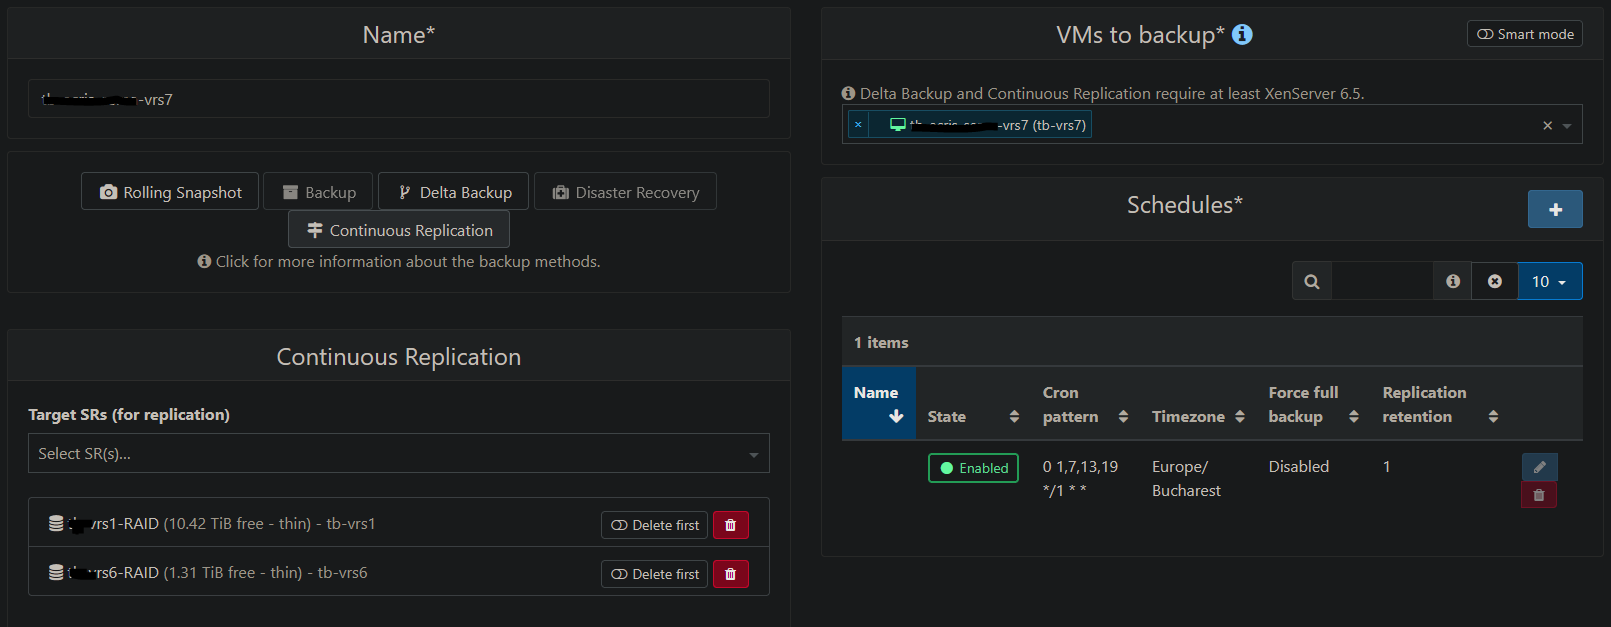The width and height of the screenshot is (1611, 627).
Task: Sort schedules by Name column
Action: point(878,404)
